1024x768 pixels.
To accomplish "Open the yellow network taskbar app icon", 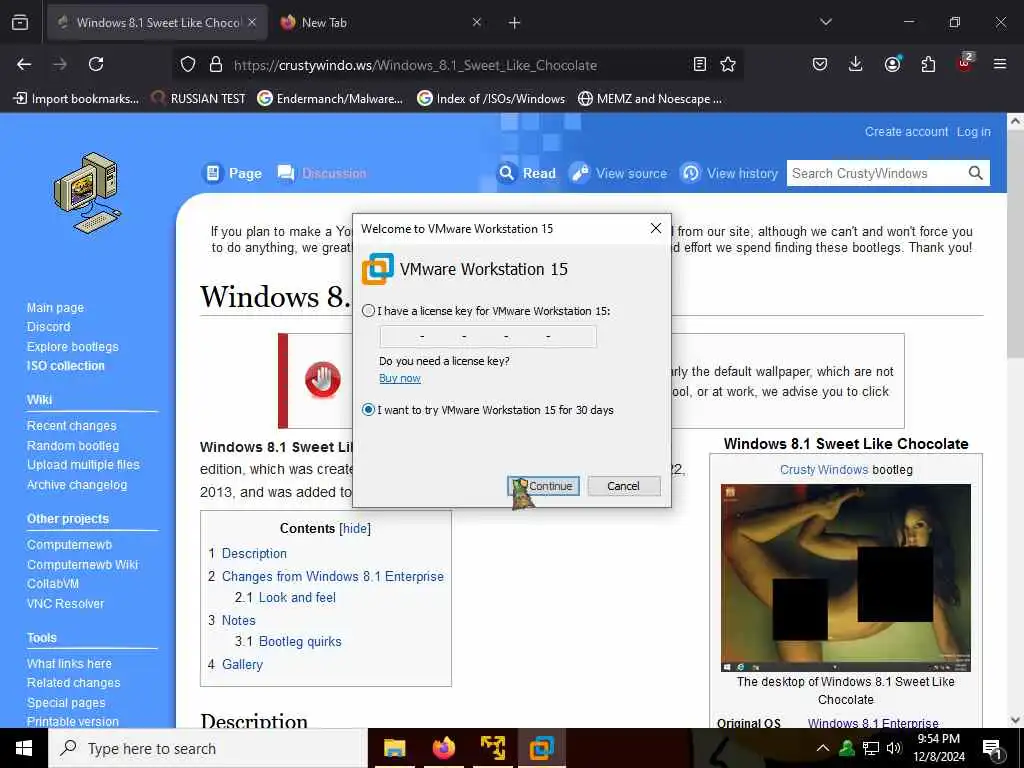I will pyautogui.click(x=492, y=748).
